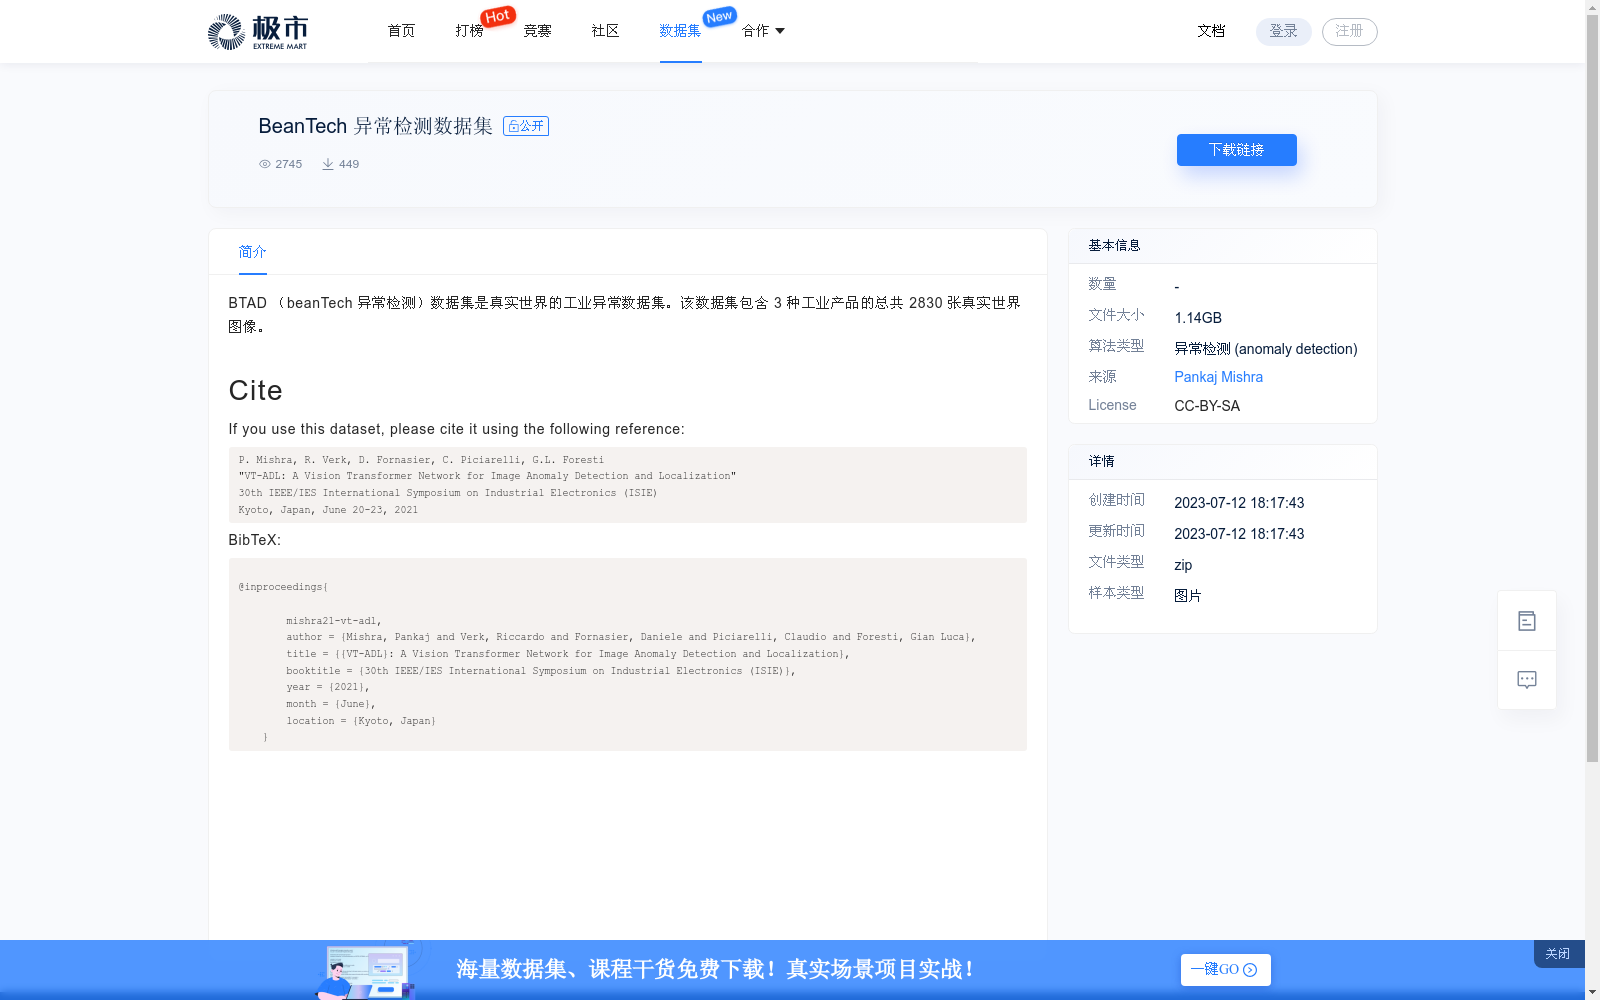Click the scrollbar down arrow
Screen dimensions: 1600x1000
click(x=1592, y=992)
